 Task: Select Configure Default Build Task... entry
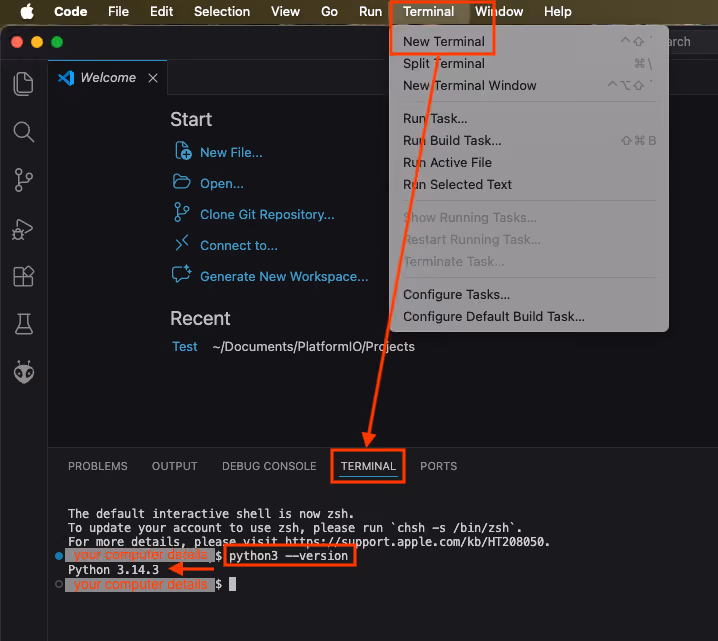pyautogui.click(x=528, y=316)
